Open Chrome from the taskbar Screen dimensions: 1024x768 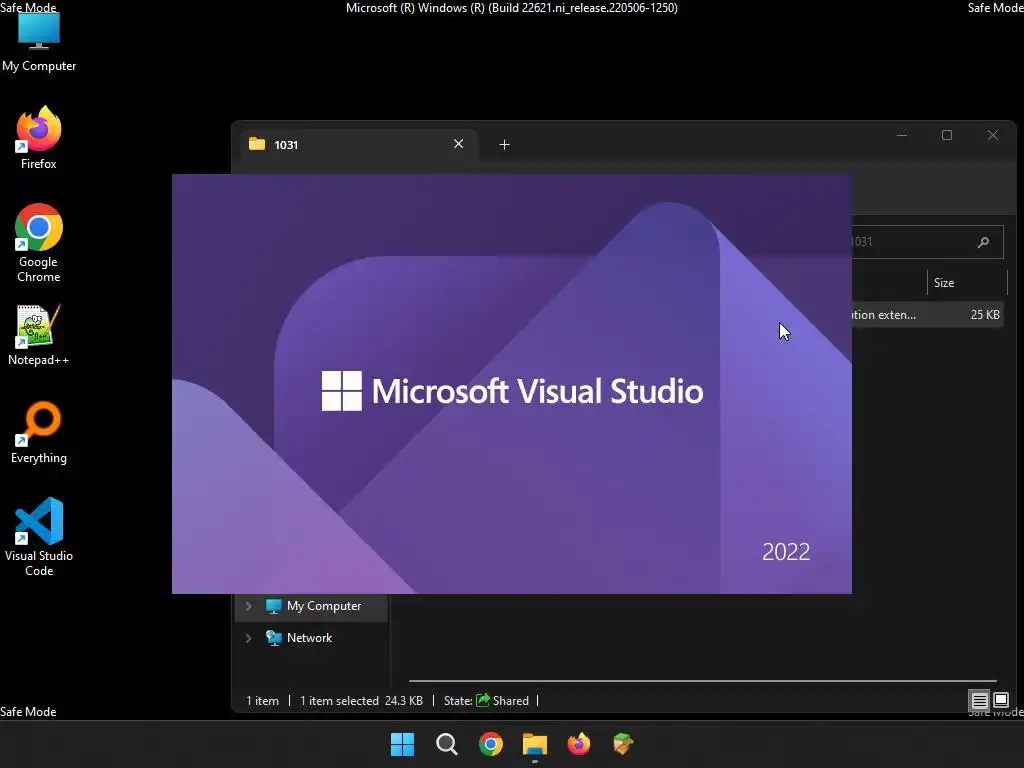click(x=490, y=744)
